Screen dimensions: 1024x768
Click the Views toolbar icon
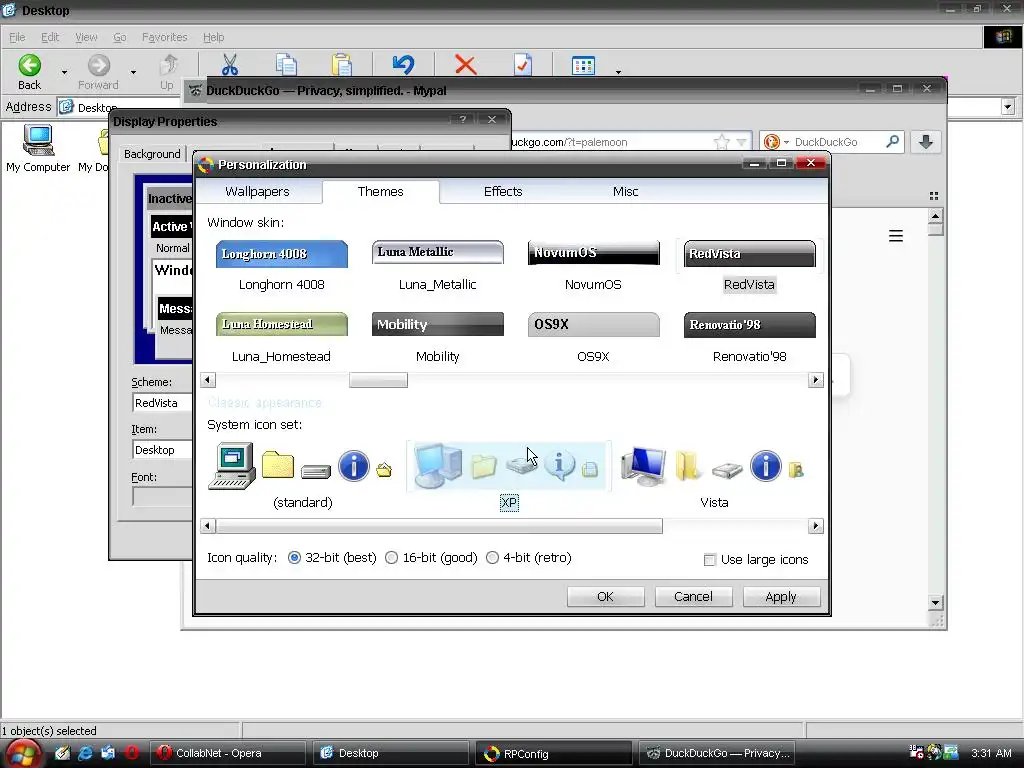pos(583,65)
